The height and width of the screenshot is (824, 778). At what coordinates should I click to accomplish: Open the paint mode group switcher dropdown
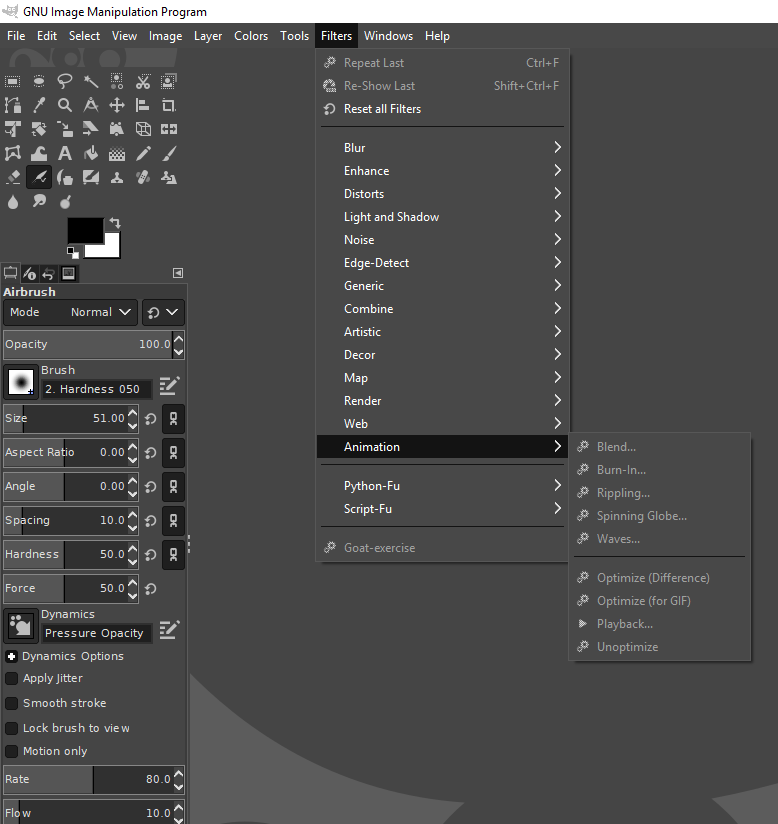[x=162, y=312]
